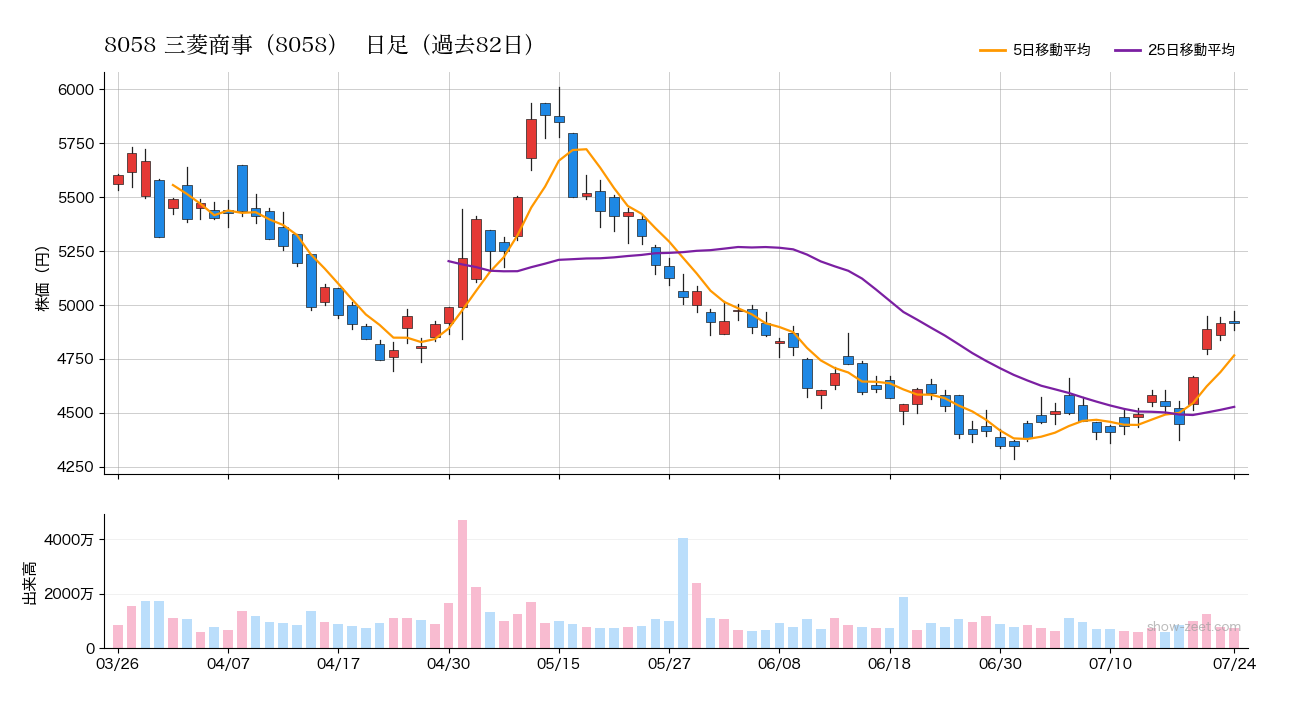The width and height of the screenshot is (1300, 720).
Task: Select the 5250 price tick label
Action: tap(76, 252)
